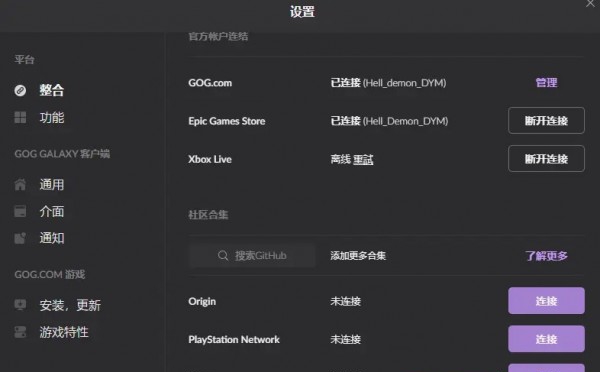Image resolution: width=600 pixels, height=372 pixels.
Task: Click the GOG.COM 游戏 sidebar heading
Action: click(50, 274)
